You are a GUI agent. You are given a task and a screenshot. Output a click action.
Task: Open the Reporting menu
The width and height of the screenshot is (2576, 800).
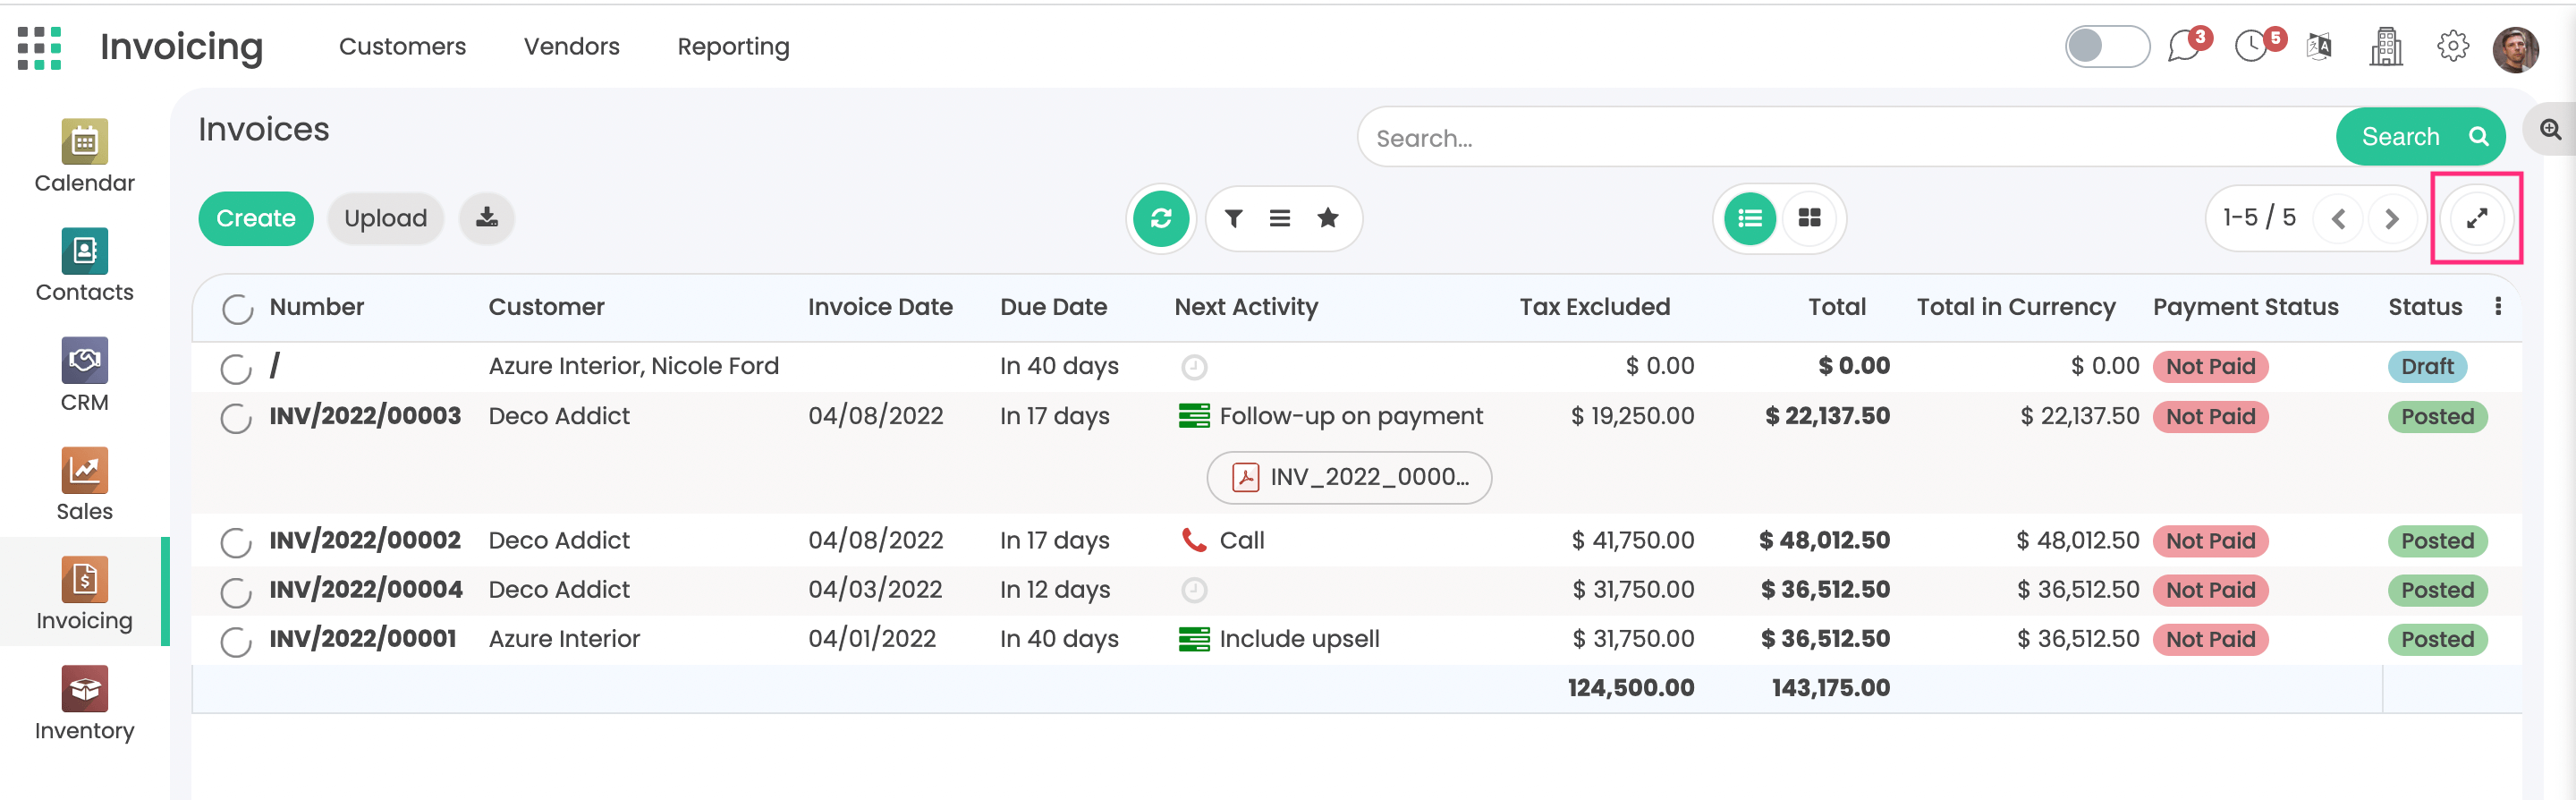click(x=733, y=46)
